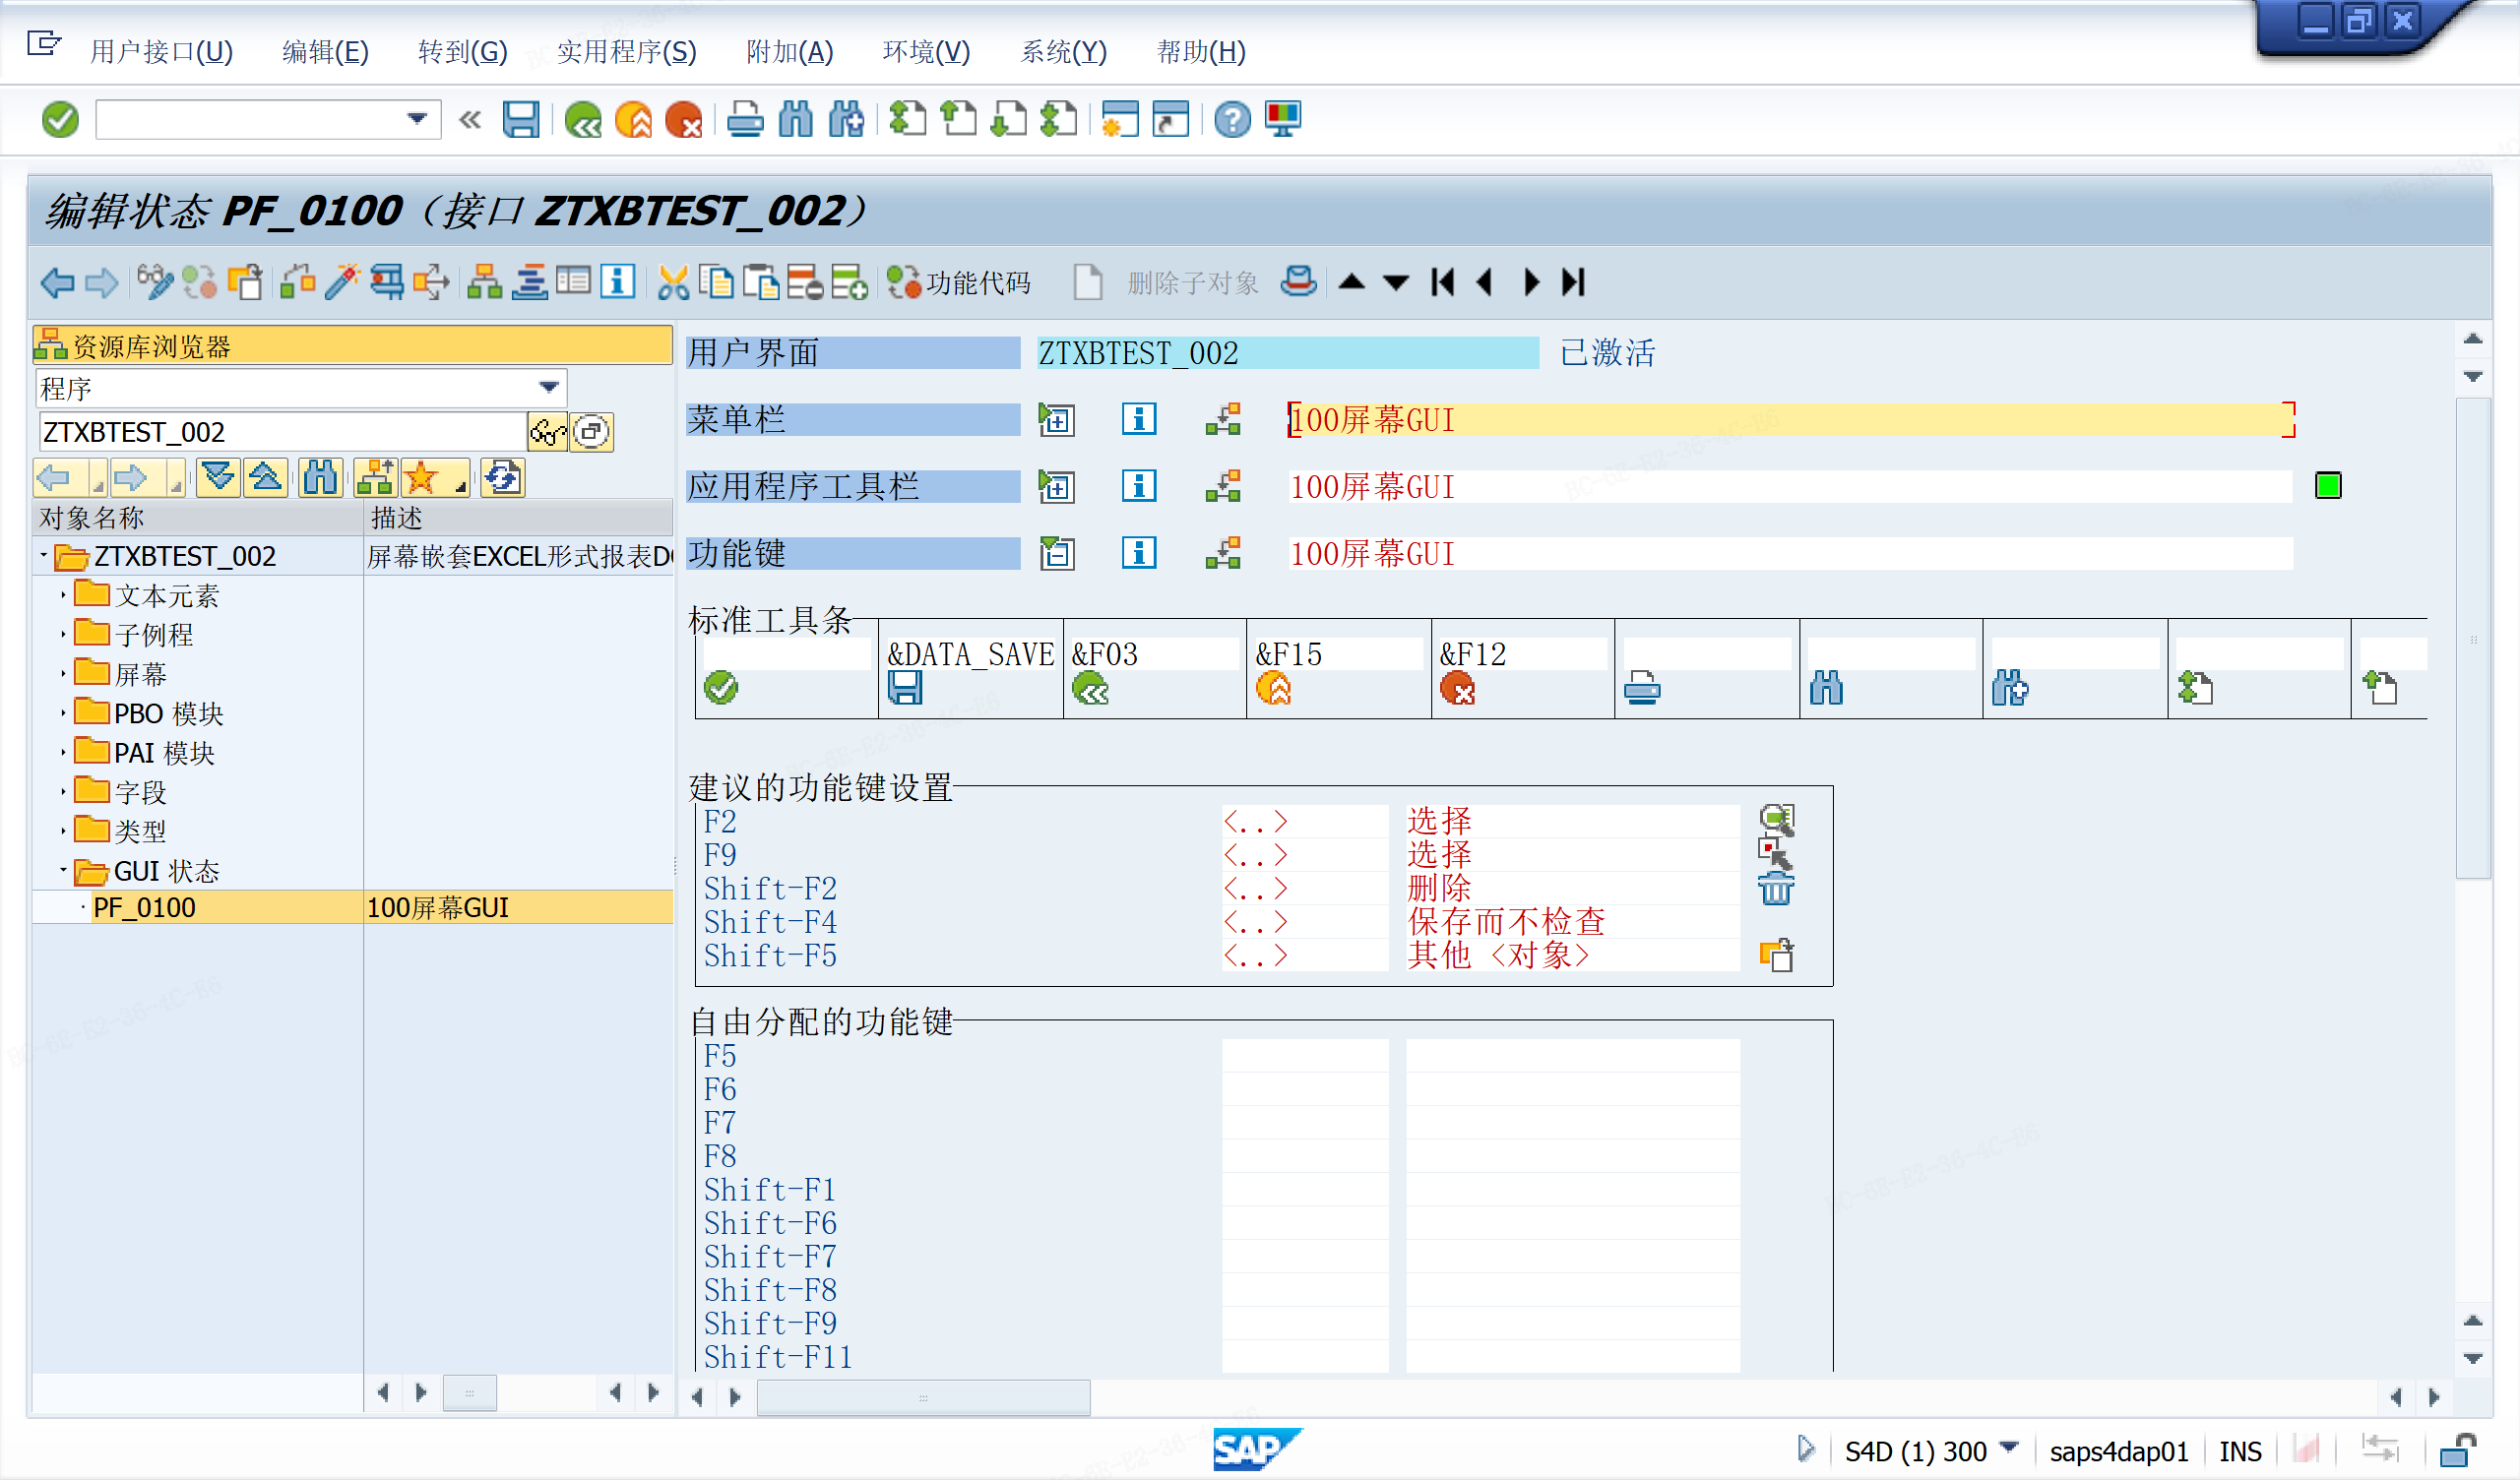
Task: Click the Find binoculars icon in the repository browser
Action: [x=320, y=478]
